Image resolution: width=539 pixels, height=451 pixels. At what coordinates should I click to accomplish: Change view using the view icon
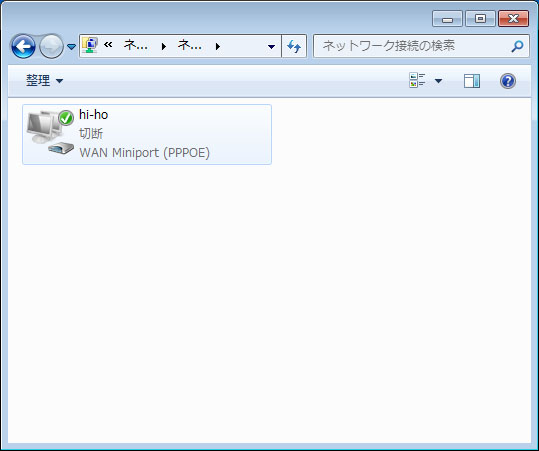click(x=418, y=80)
